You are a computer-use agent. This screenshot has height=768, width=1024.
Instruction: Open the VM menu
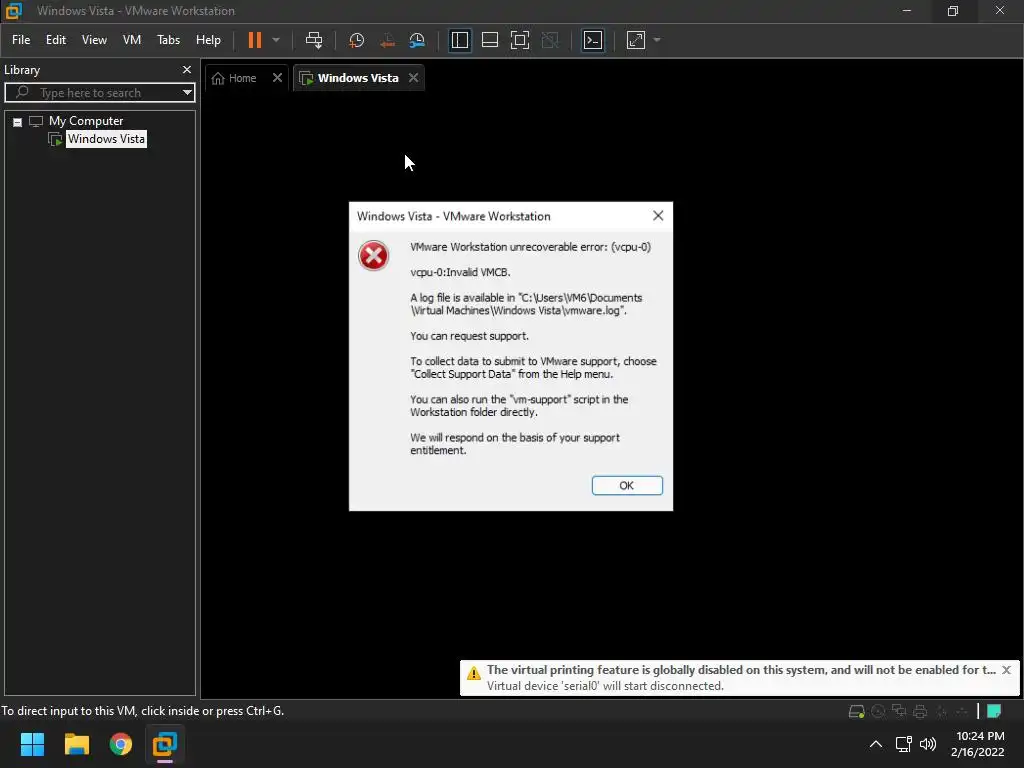(x=132, y=40)
